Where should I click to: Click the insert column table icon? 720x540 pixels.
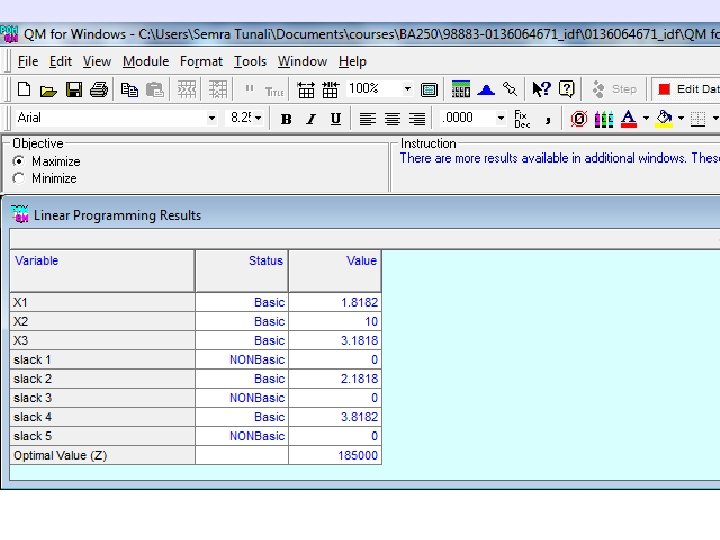(x=330, y=90)
